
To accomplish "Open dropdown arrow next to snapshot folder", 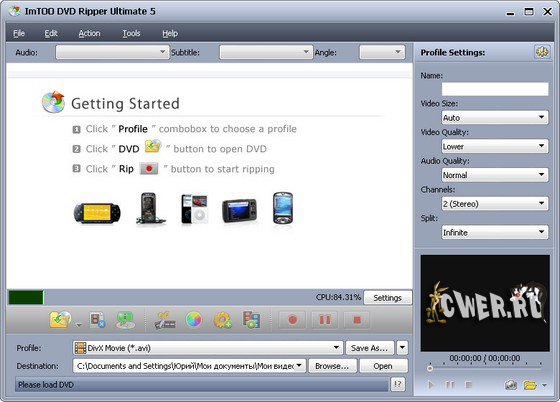I will pyautogui.click(x=544, y=385).
